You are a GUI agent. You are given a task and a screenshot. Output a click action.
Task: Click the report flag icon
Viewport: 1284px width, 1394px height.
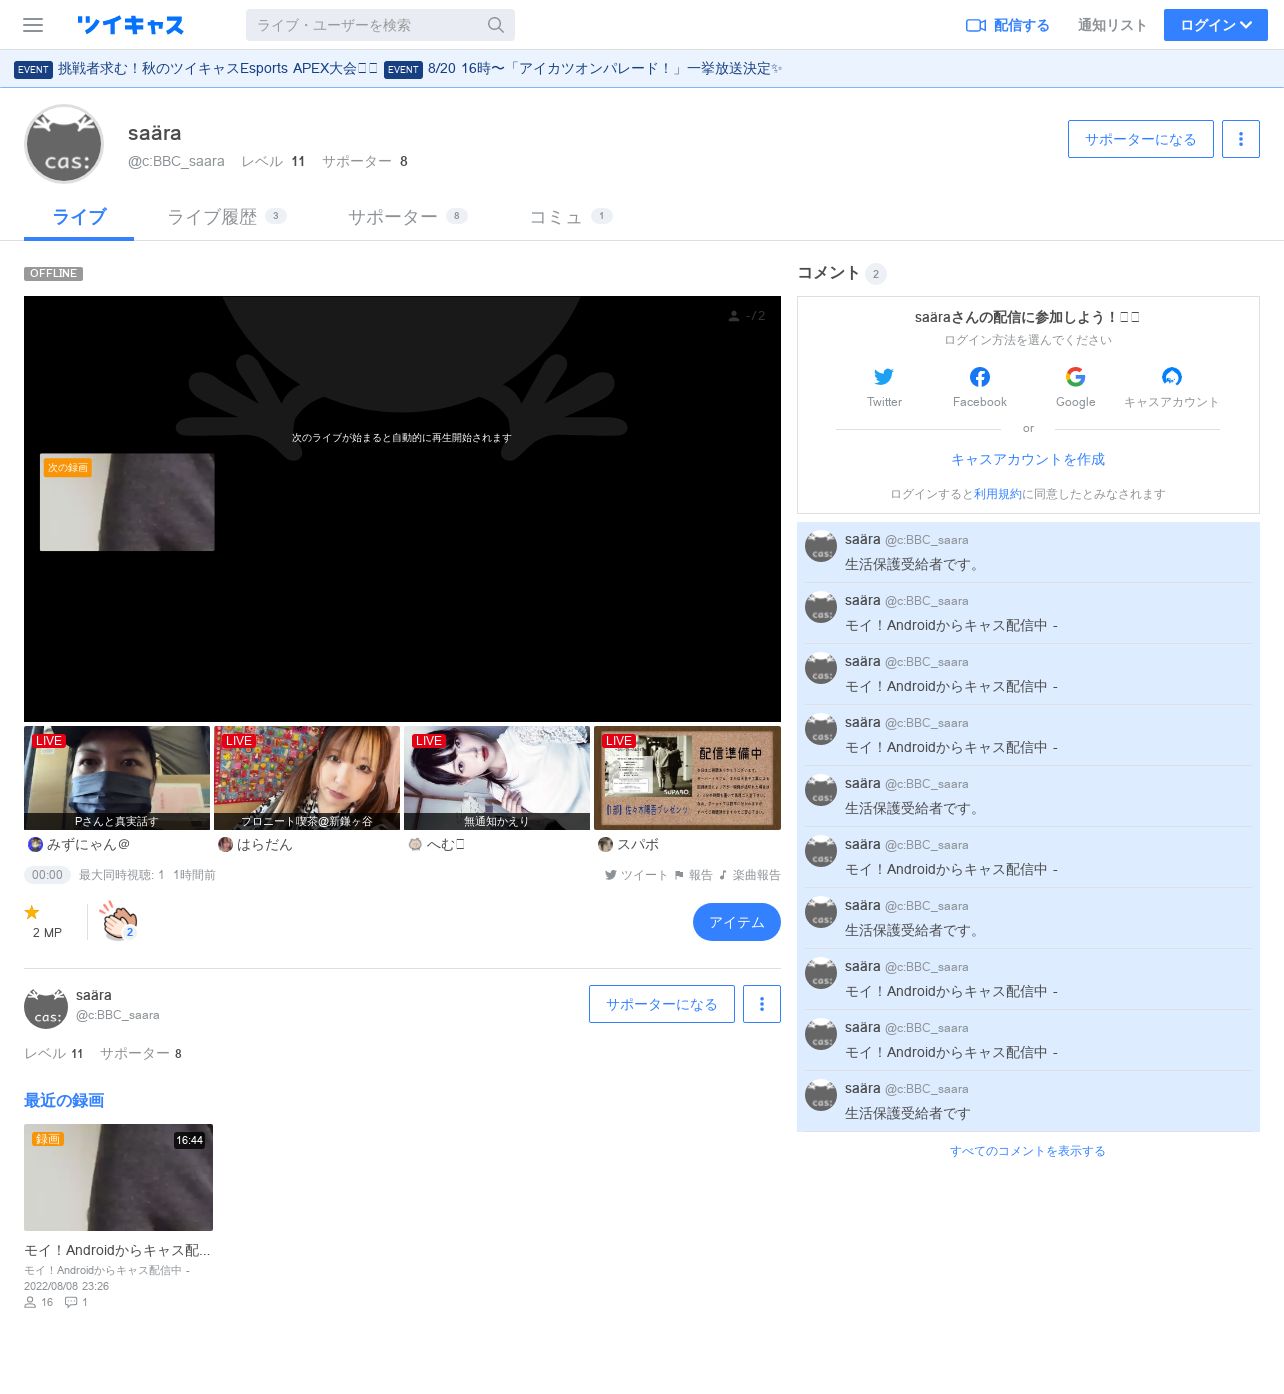point(679,875)
